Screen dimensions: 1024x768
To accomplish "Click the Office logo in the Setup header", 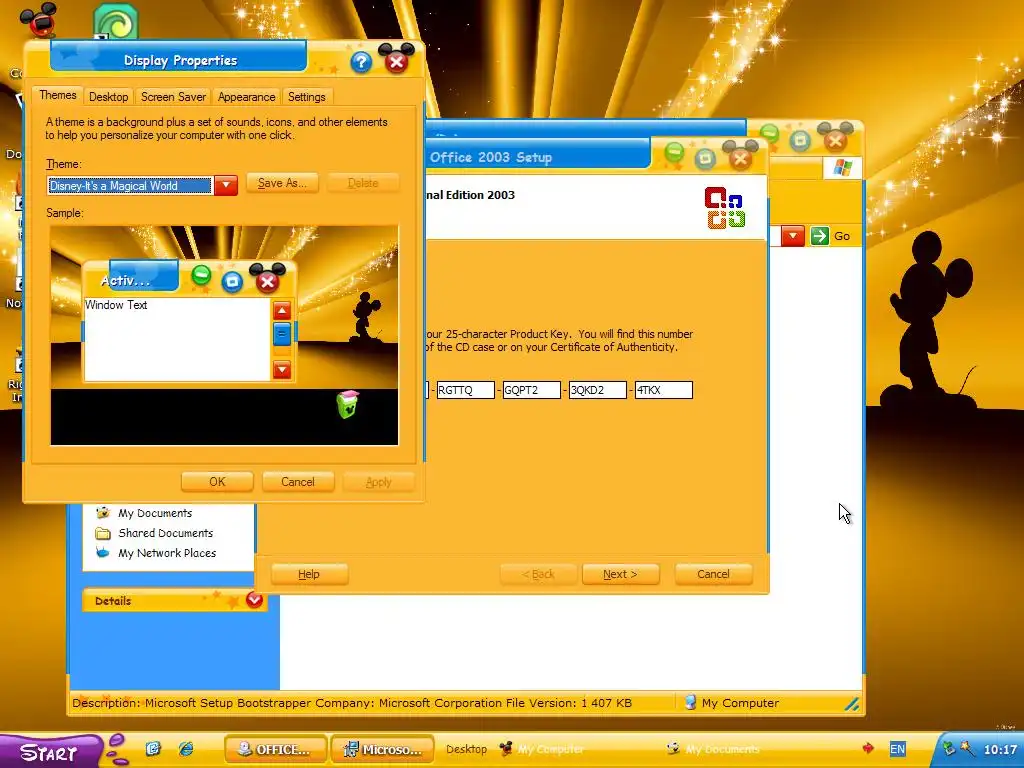I will tap(724, 208).
